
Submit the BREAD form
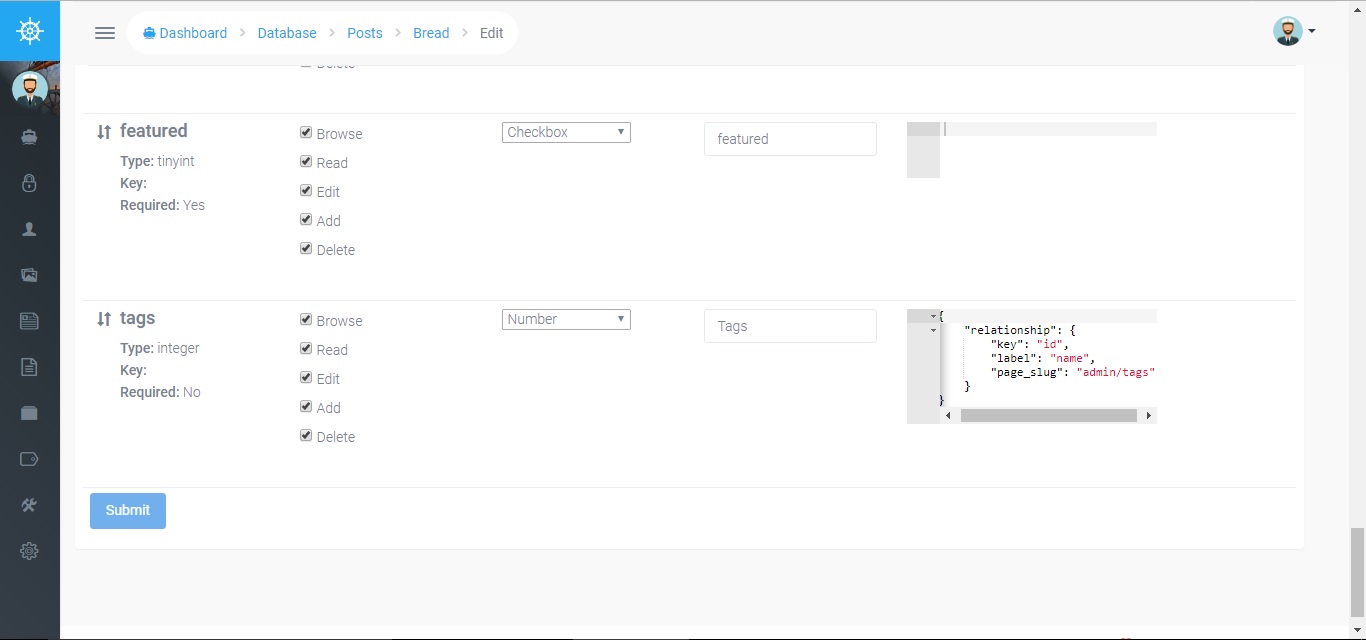128,510
